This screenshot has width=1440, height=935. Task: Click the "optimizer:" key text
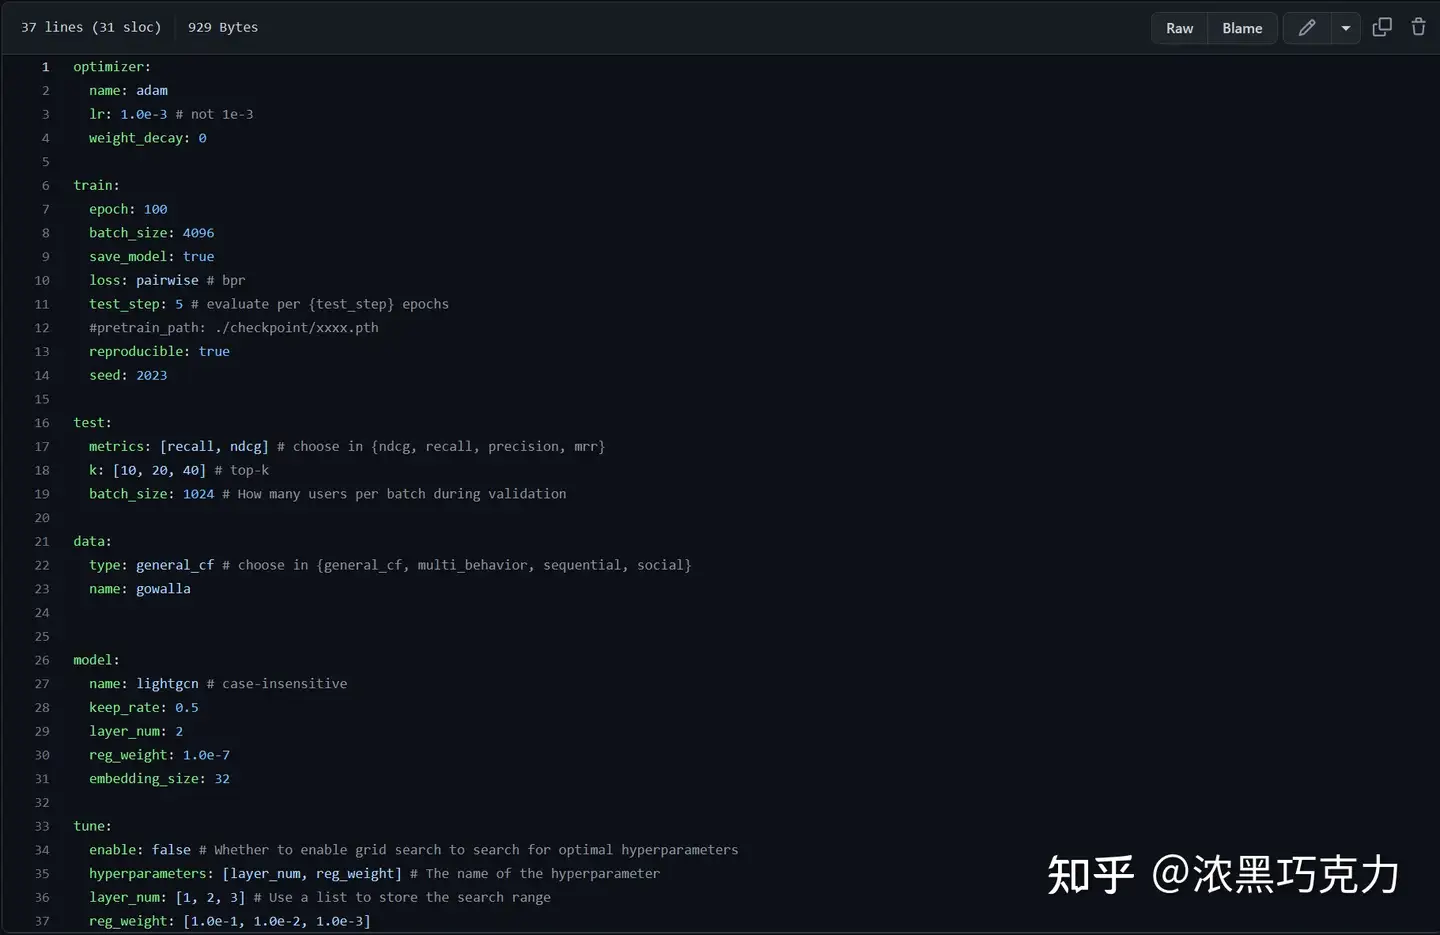(x=112, y=67)
